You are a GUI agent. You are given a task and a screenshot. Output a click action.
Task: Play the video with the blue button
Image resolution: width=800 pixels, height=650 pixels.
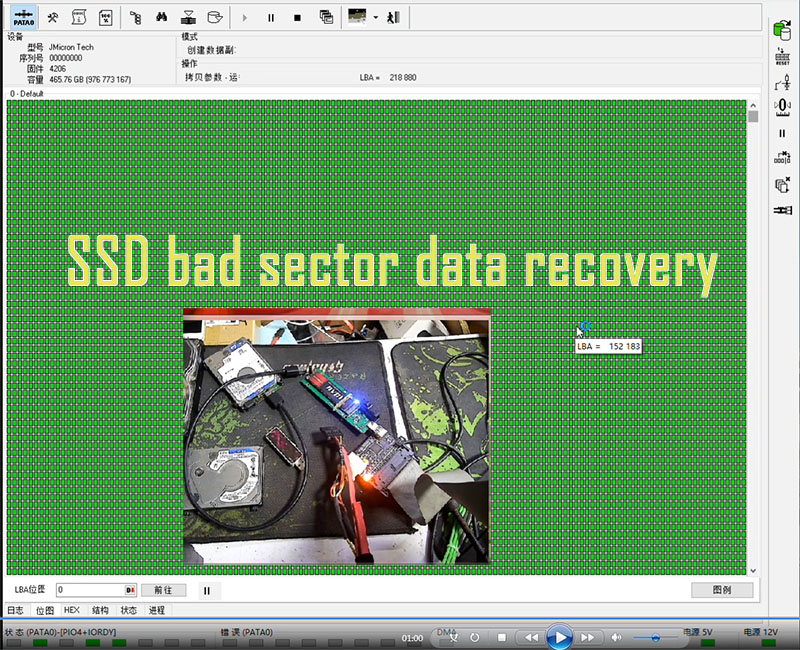[x=559, y=637]
